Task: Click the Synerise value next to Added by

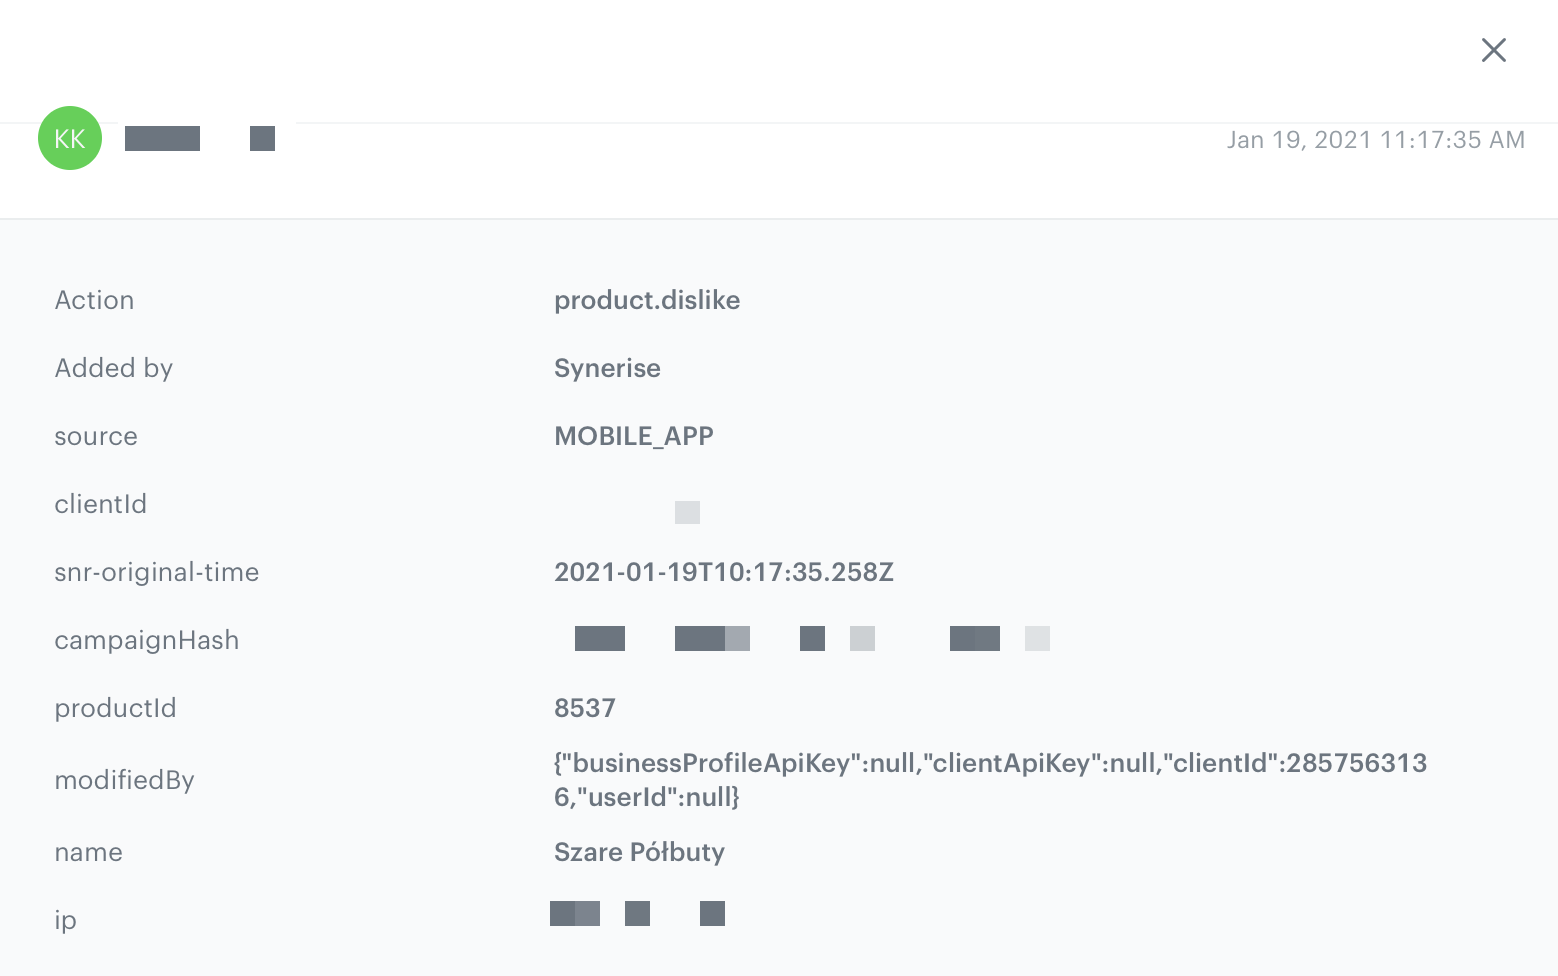Action: (607, 368)
